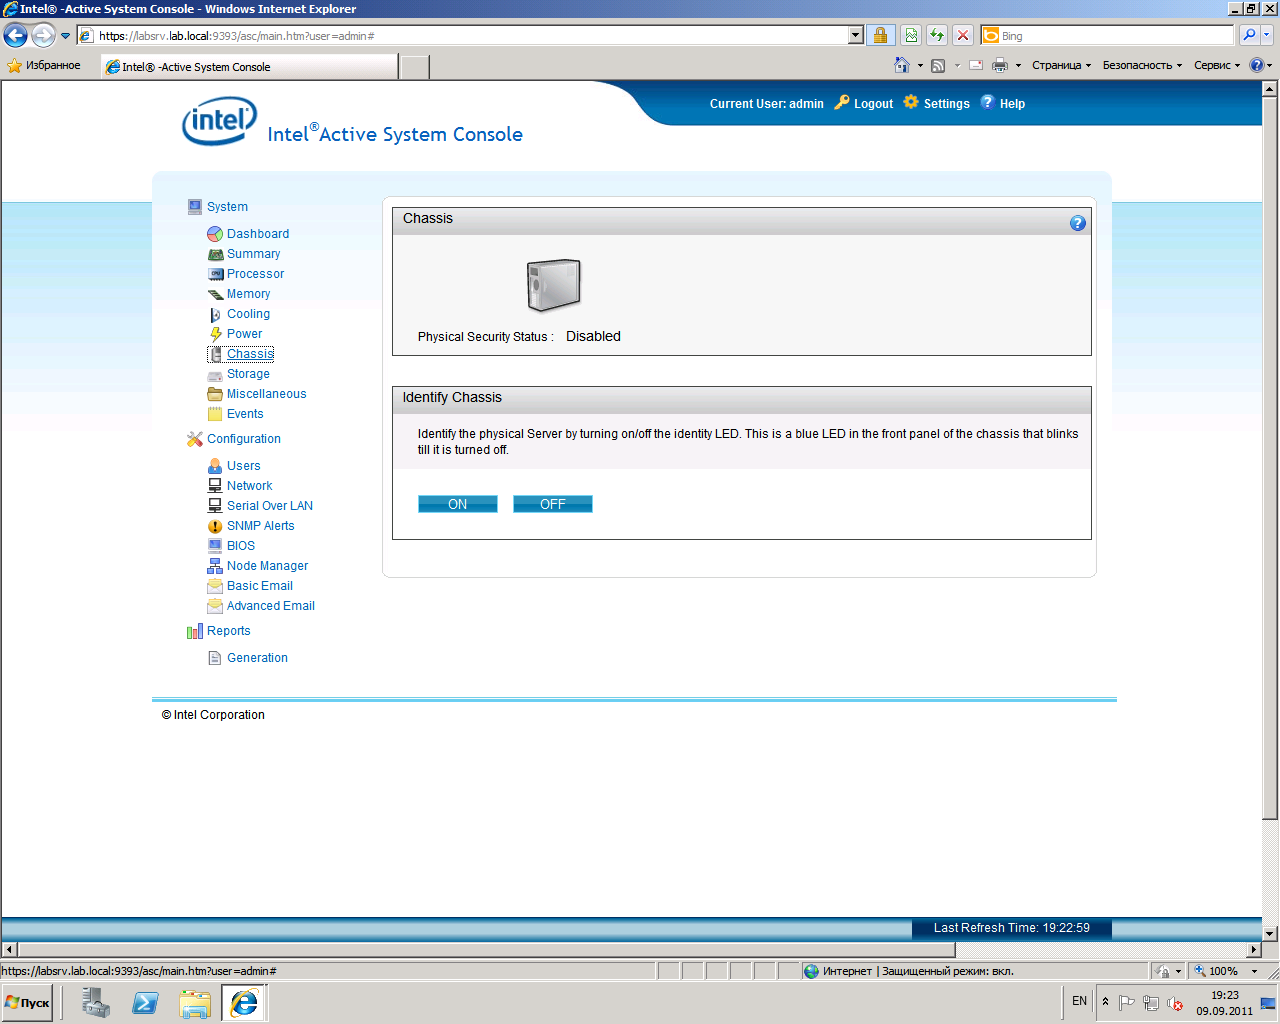The height and width of the screenshot is (1024, 1280).
Task: Turn OFF the chassis identity LED
Action: pyautogui.click(x=552, y=504)
